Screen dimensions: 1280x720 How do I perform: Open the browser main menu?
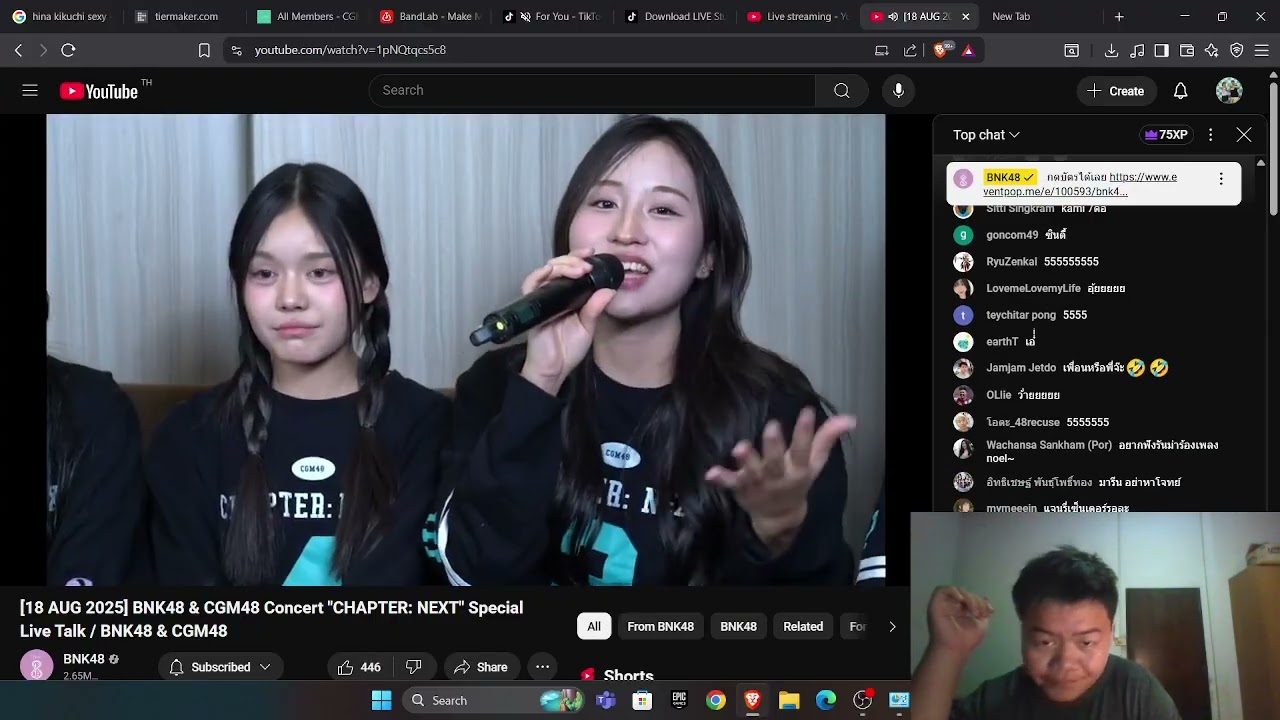pos(1262,50)
